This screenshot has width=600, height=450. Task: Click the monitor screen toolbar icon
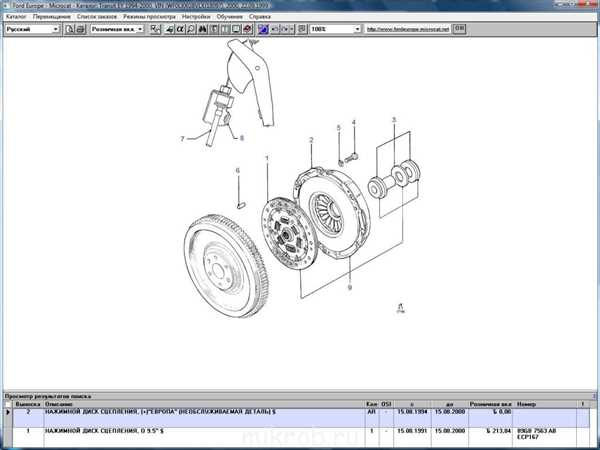(236, 29)
